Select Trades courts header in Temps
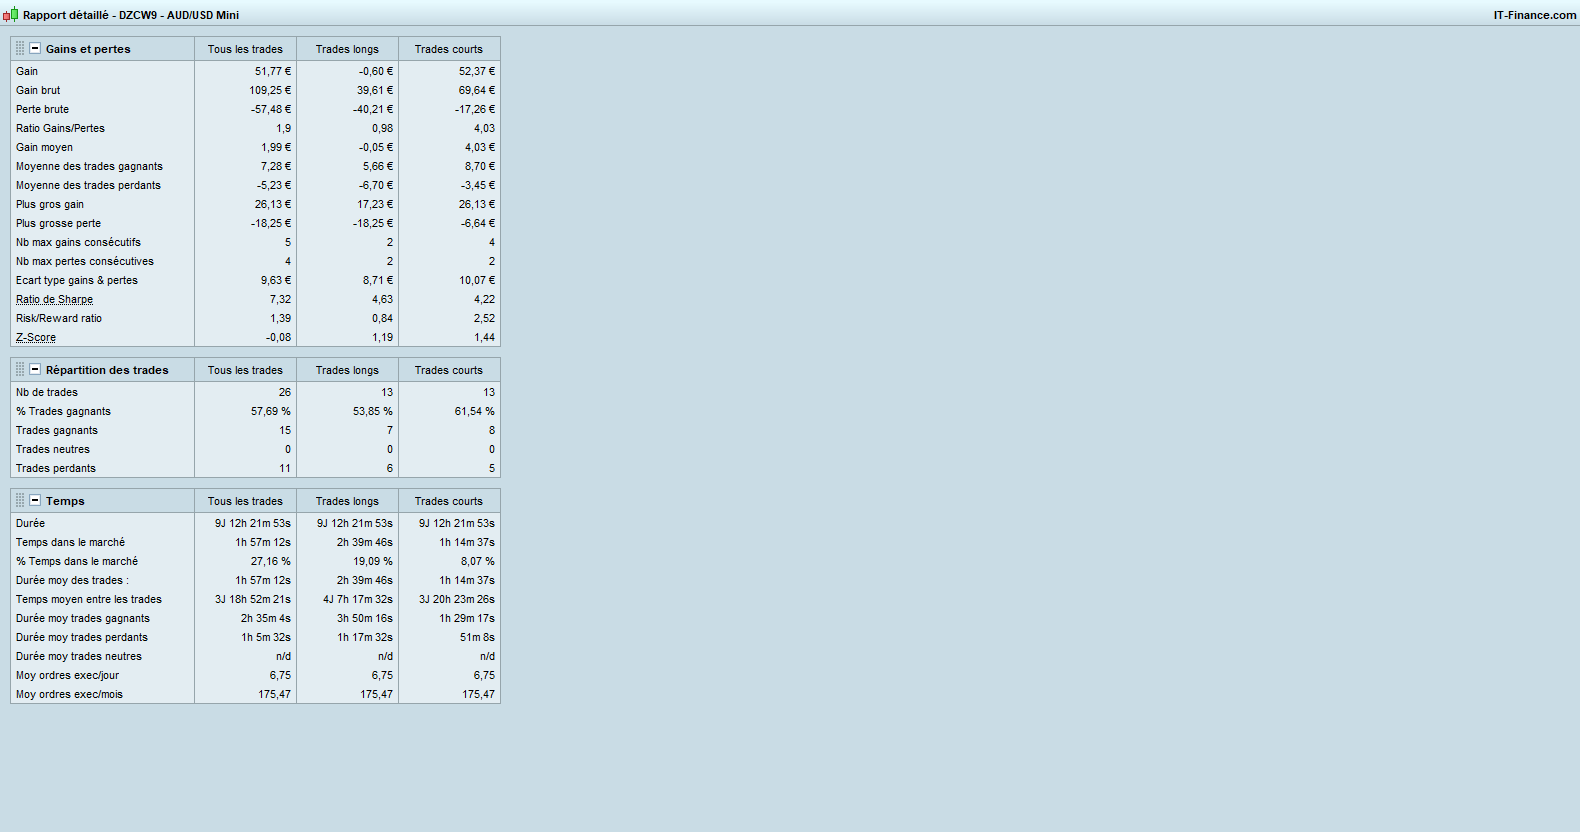Screen dimensions: 1580x832 [x=448, y=501]
